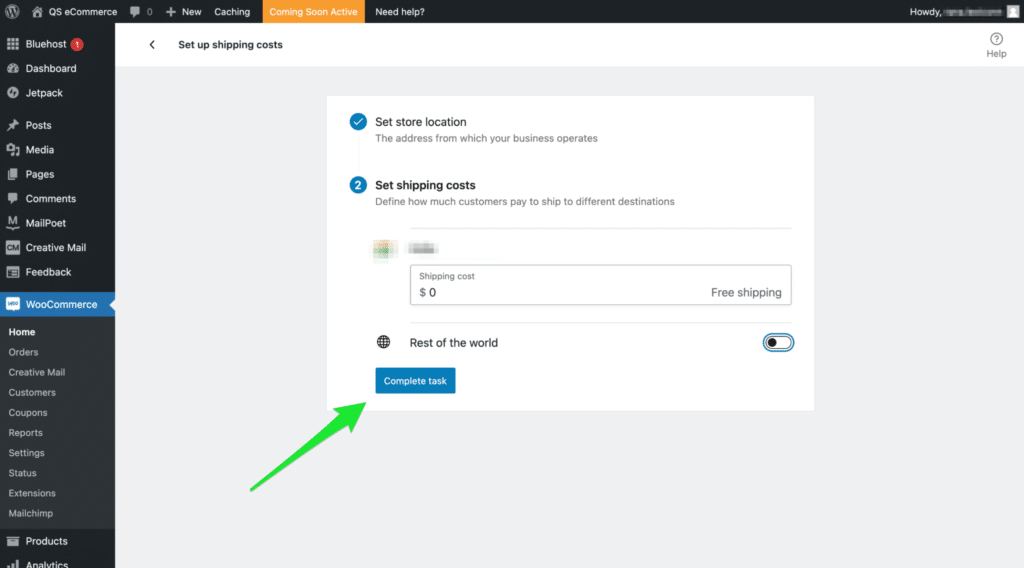This screenshot has width=1024, height=568.
Task: Click the Coming Soon Active banner
Action: (313, 12)
